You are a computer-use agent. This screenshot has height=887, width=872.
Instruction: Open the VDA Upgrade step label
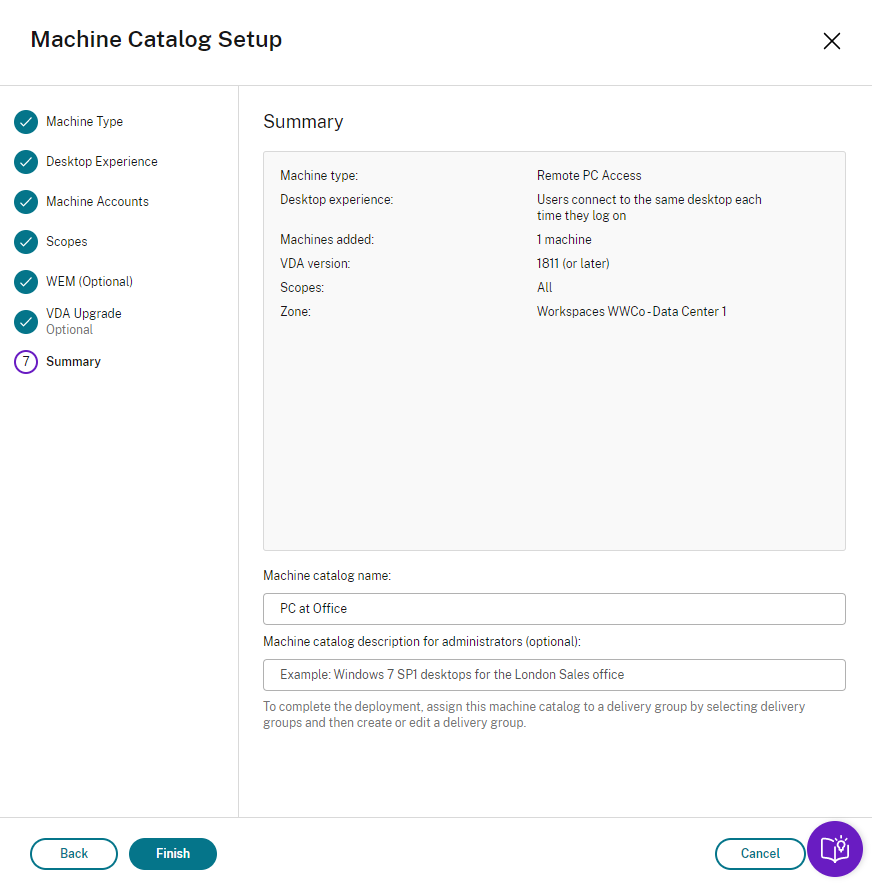coord(83,314)
